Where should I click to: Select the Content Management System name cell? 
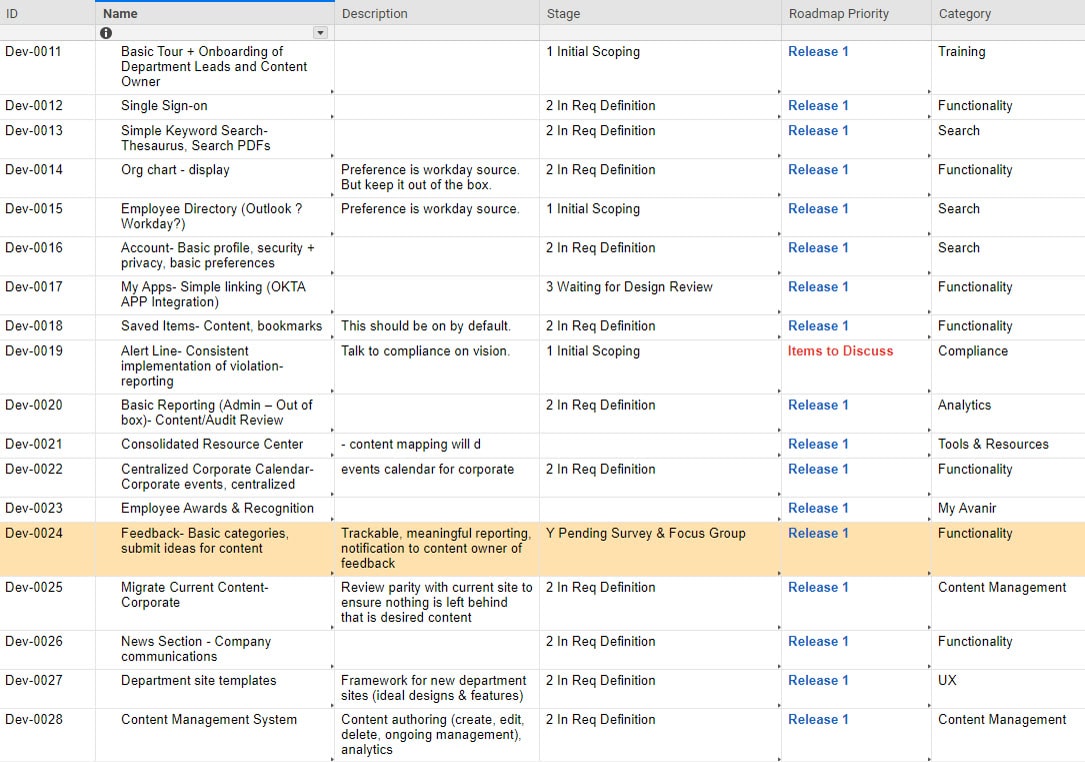tap(215, 735)
